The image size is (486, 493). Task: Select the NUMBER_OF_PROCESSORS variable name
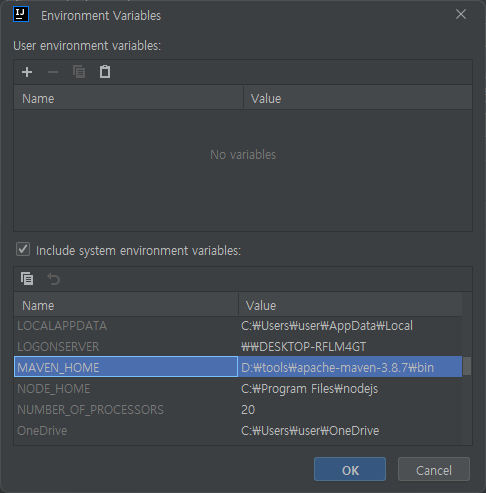90,410
